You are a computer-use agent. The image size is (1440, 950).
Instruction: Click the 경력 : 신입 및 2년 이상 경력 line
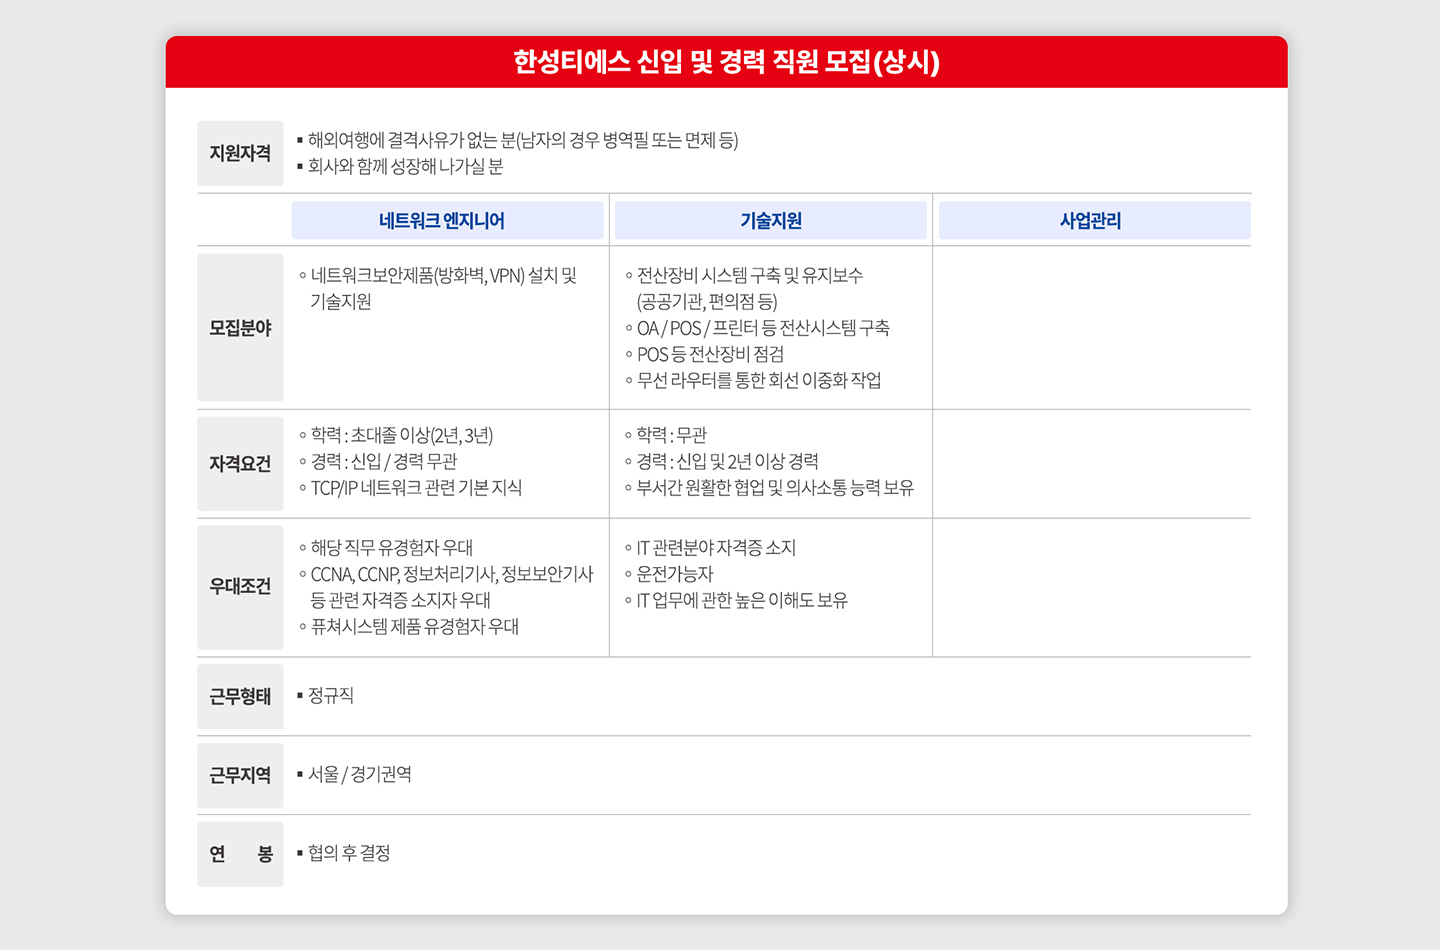(x=728, y=461)
